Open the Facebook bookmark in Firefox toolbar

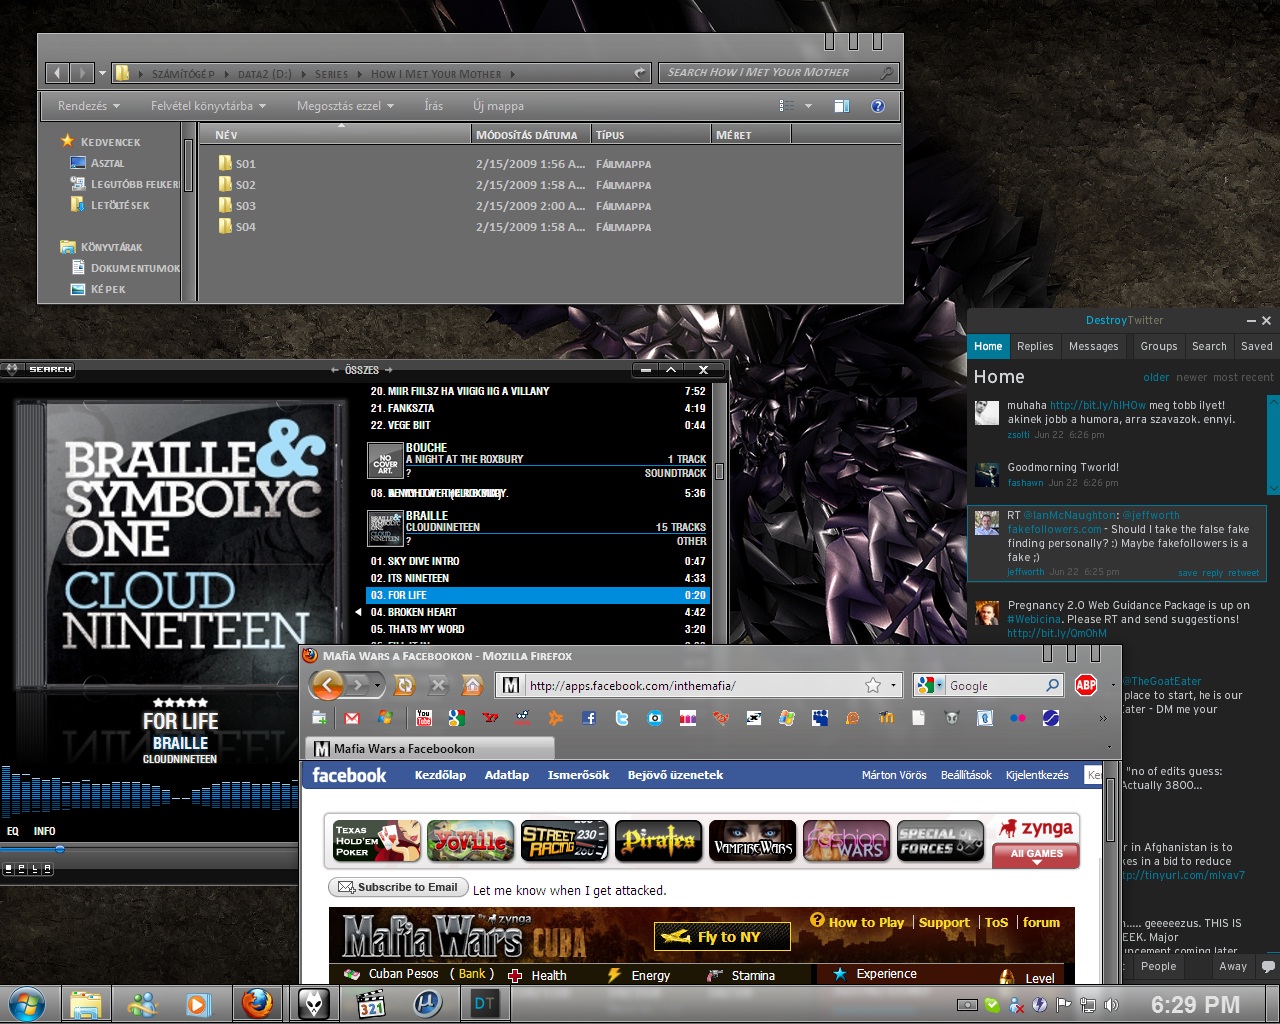point(588,718)
